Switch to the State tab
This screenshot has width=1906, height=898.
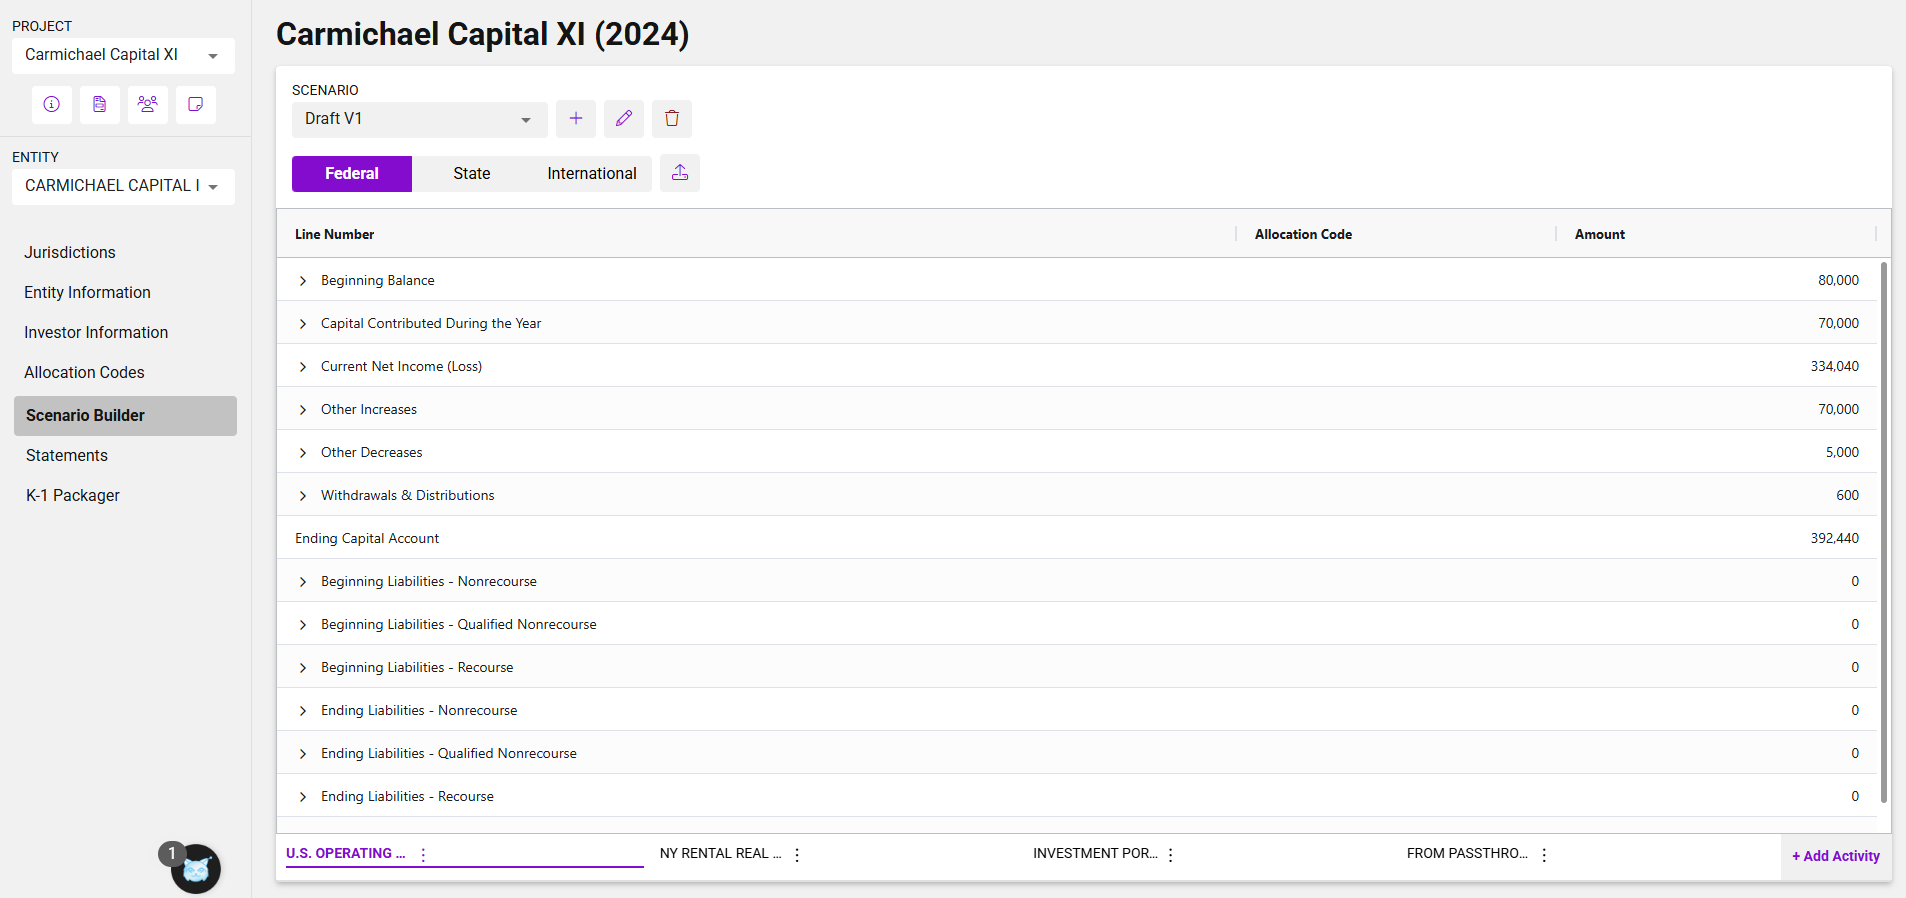471,174
